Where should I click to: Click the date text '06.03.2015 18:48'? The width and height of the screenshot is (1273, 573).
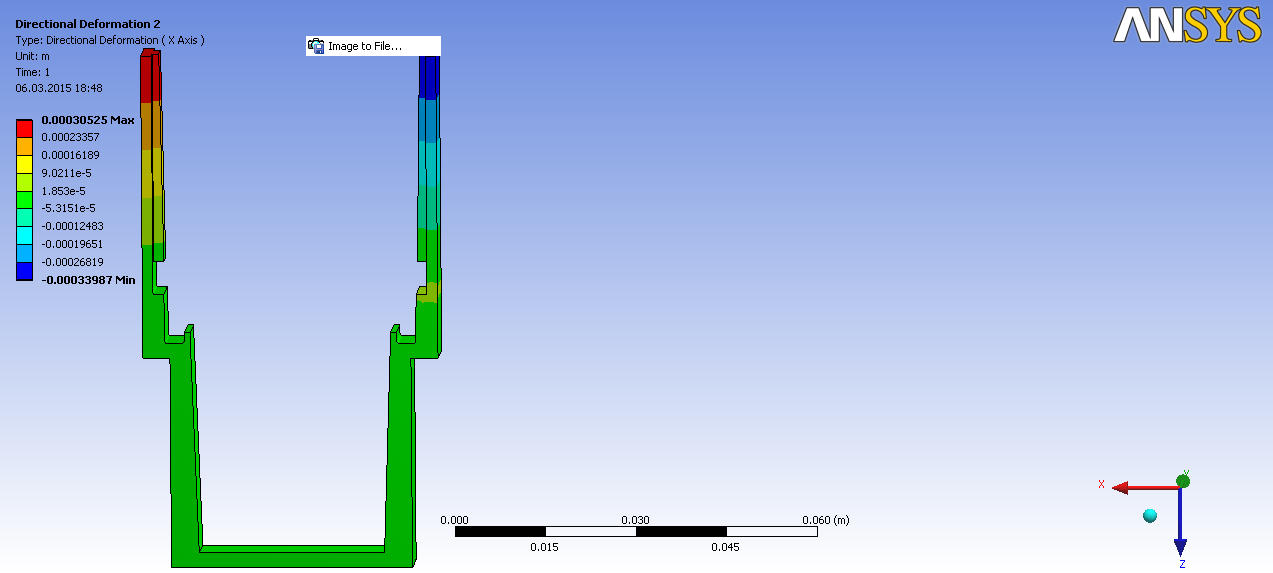(x=59, y=88)
